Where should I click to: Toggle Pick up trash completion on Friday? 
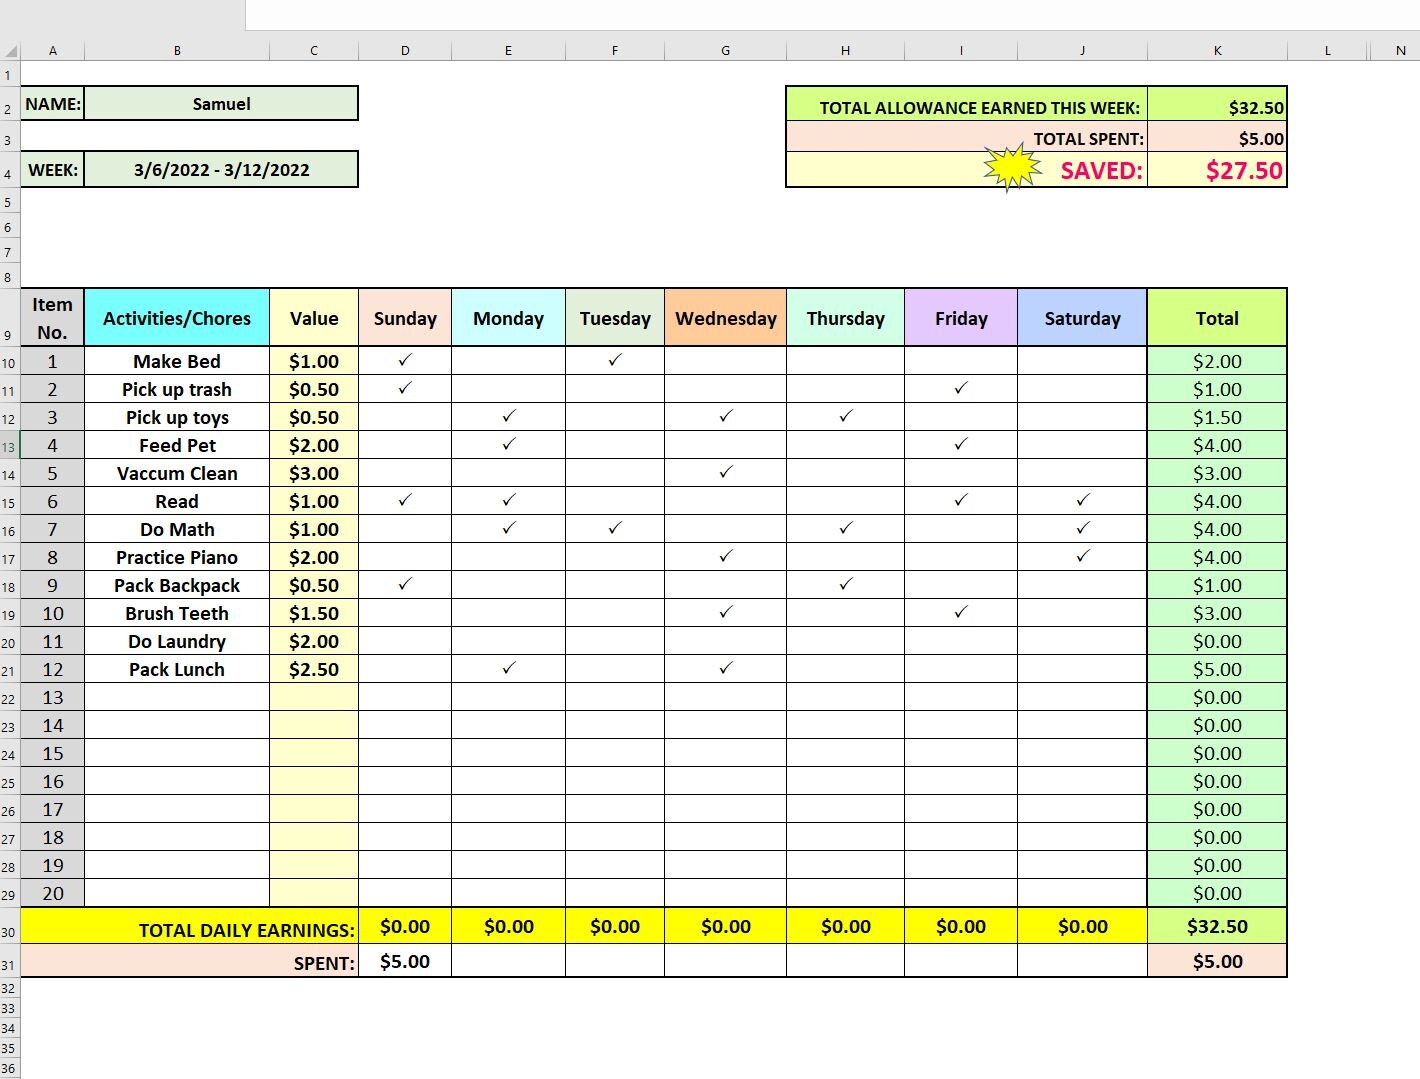pyautogui.click(x=961, y=389)
